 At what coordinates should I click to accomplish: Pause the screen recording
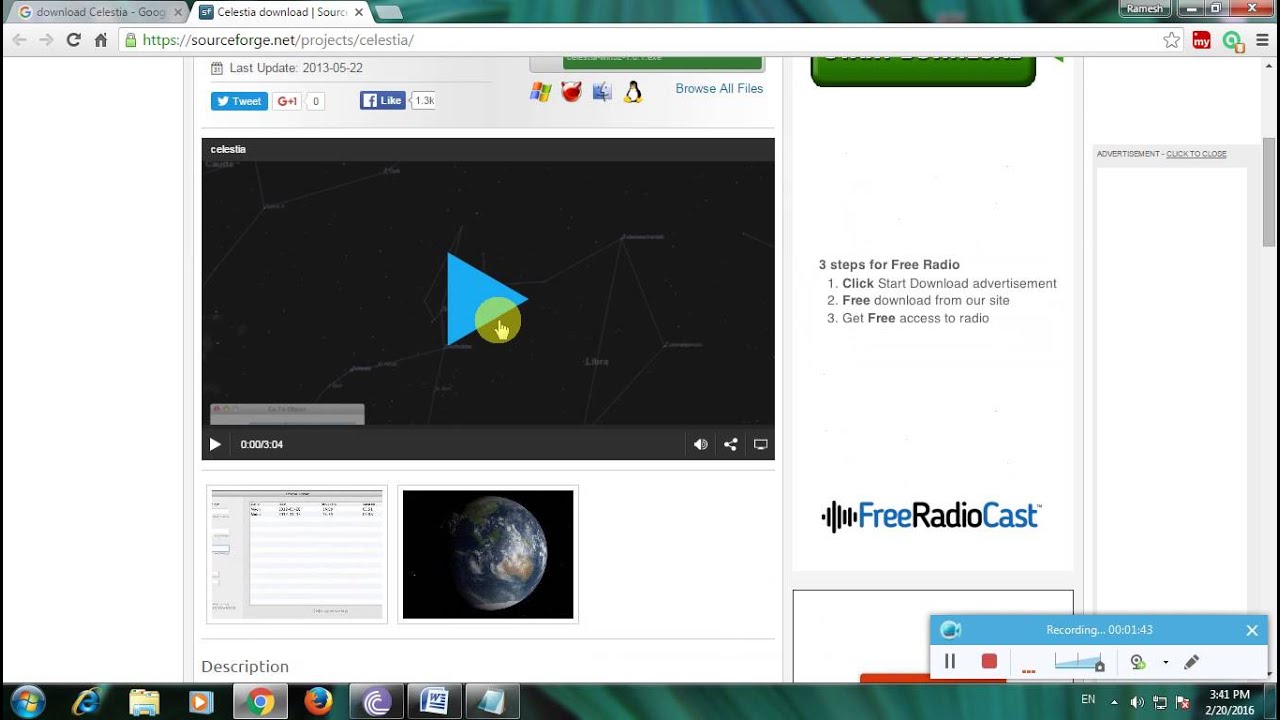[x=950, y=661]
